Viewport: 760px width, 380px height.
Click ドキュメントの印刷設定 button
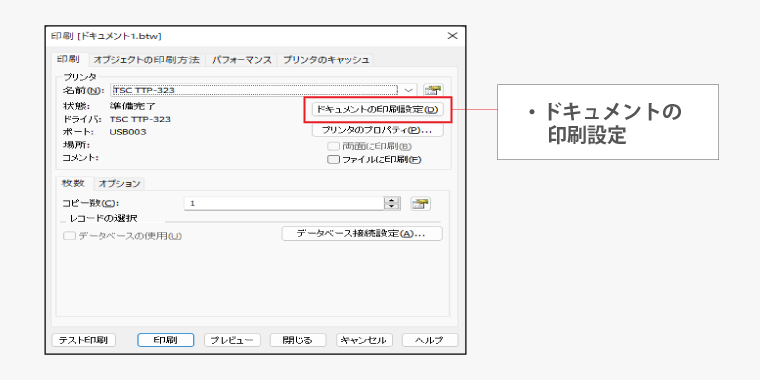(377, 110)
